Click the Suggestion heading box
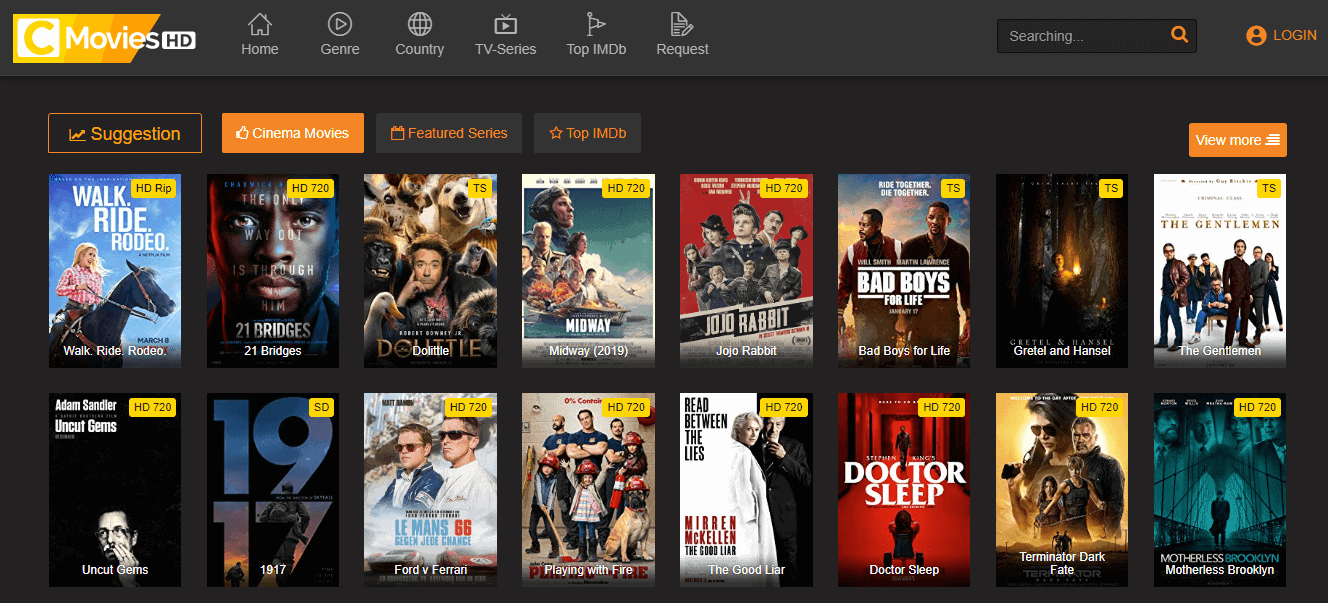This screenshot has height=603, width=1328. (x=125, y=133)
